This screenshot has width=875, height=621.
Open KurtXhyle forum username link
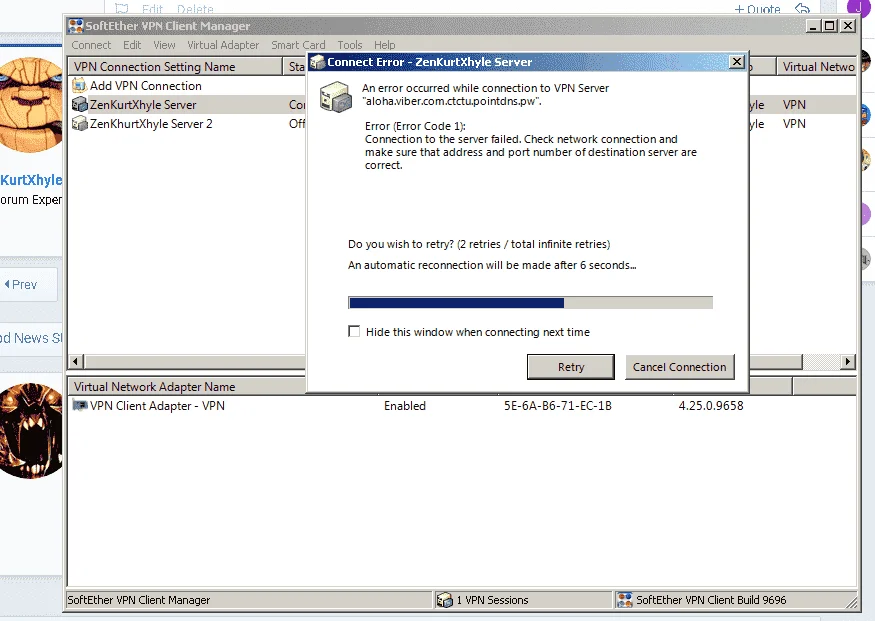31,180
